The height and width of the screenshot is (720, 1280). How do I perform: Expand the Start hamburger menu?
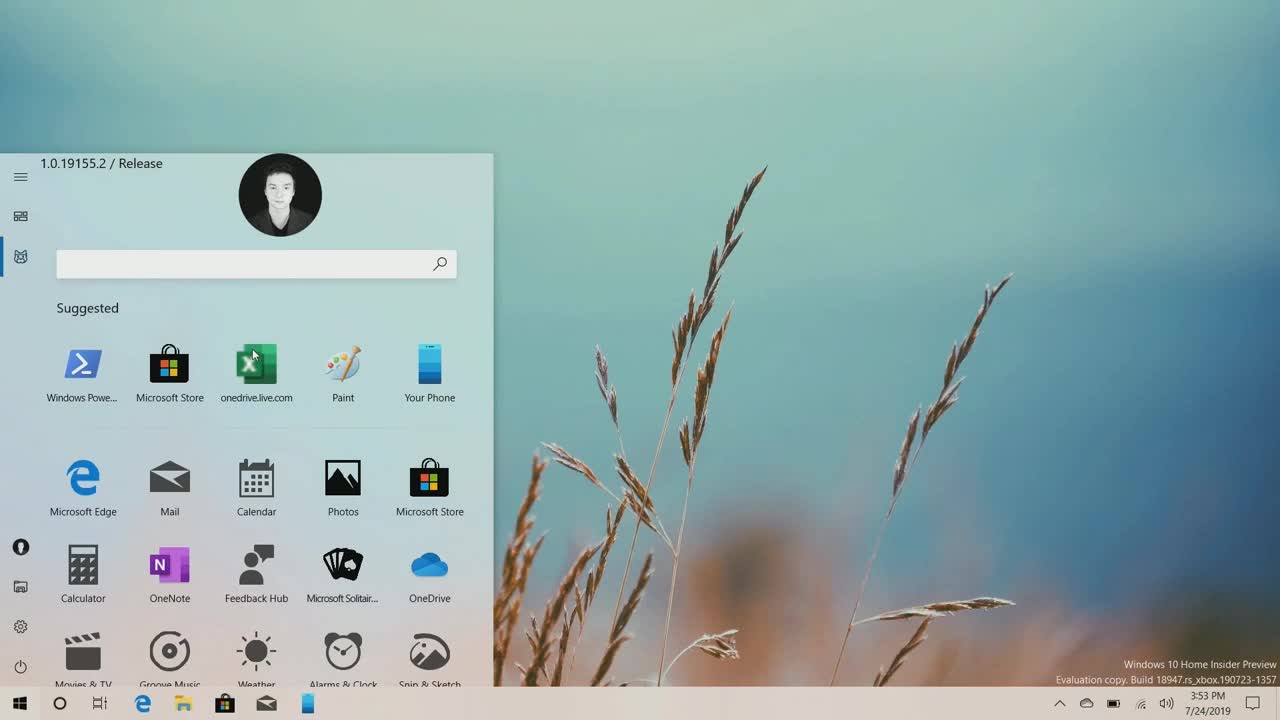(x=20, y=177)
